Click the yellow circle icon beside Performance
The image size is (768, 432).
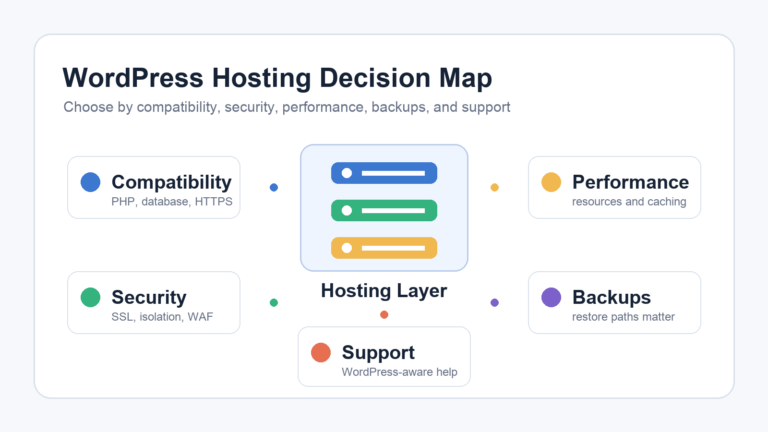551,182
